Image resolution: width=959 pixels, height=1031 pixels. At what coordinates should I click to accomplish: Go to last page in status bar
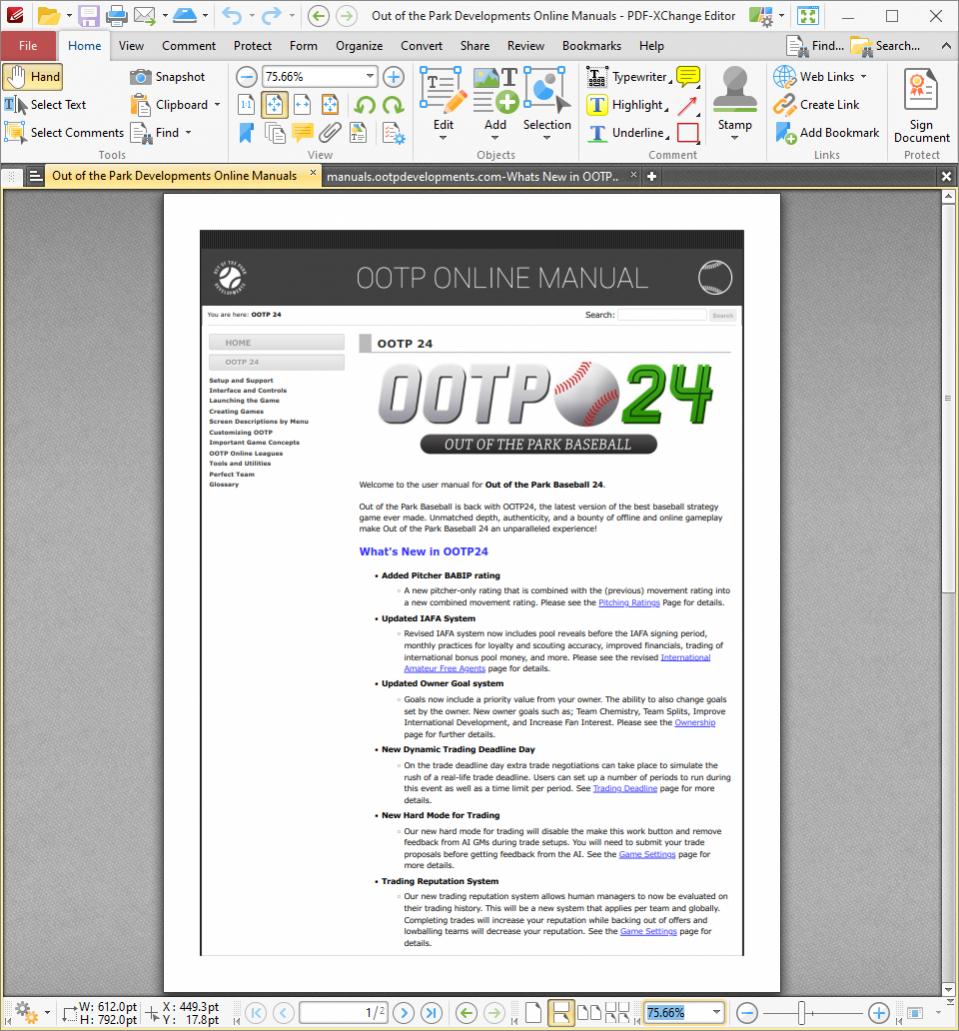[x=431, y=1013]
